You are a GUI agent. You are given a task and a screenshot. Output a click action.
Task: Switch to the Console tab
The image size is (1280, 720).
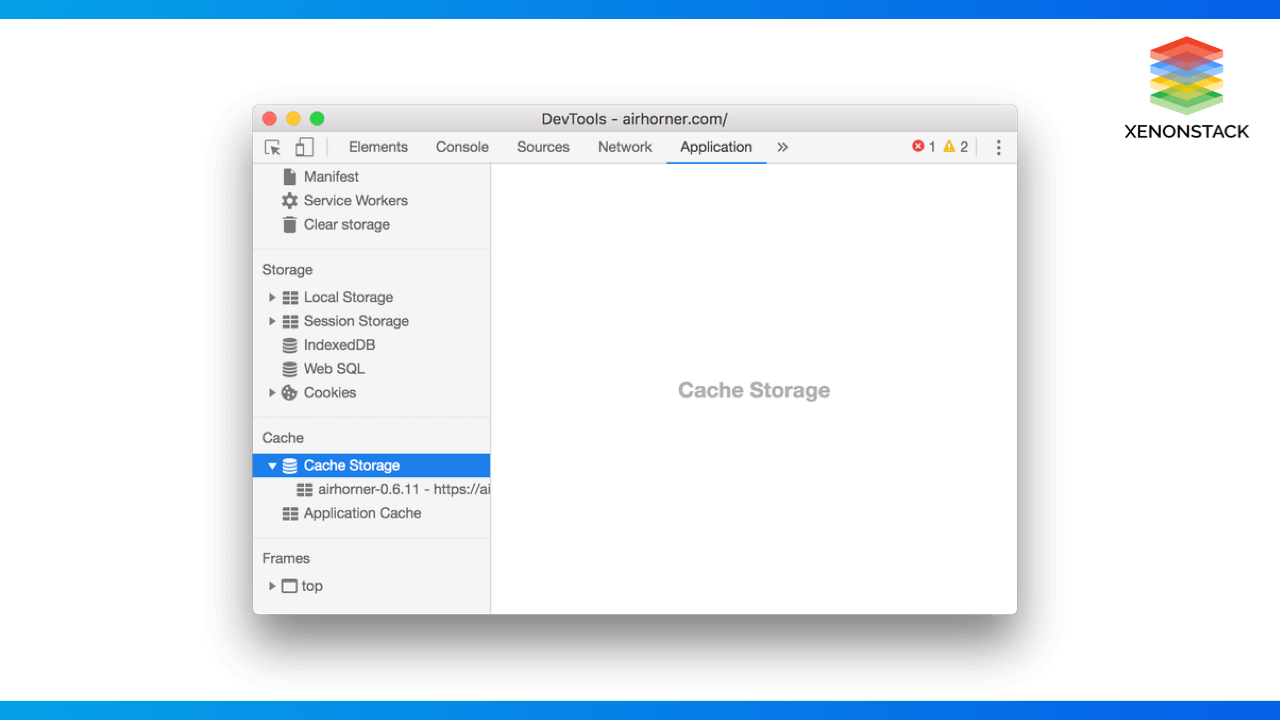(x=461, y=146)
